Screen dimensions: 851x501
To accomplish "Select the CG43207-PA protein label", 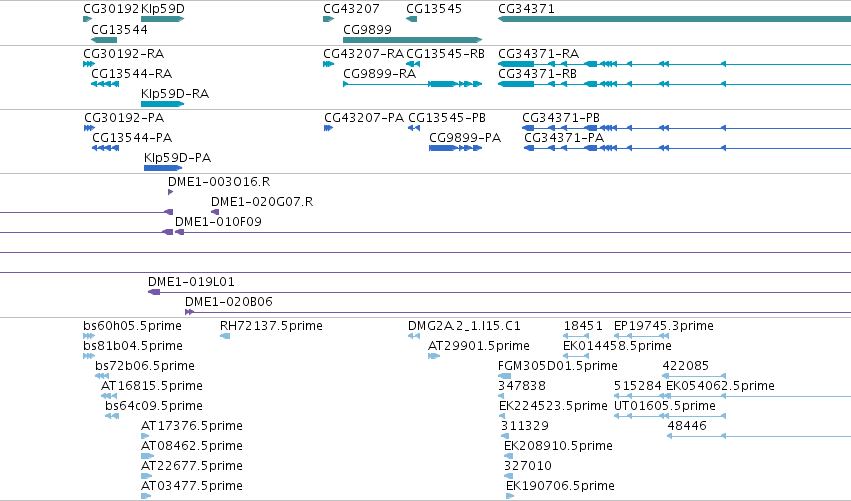I will [364, 118].
